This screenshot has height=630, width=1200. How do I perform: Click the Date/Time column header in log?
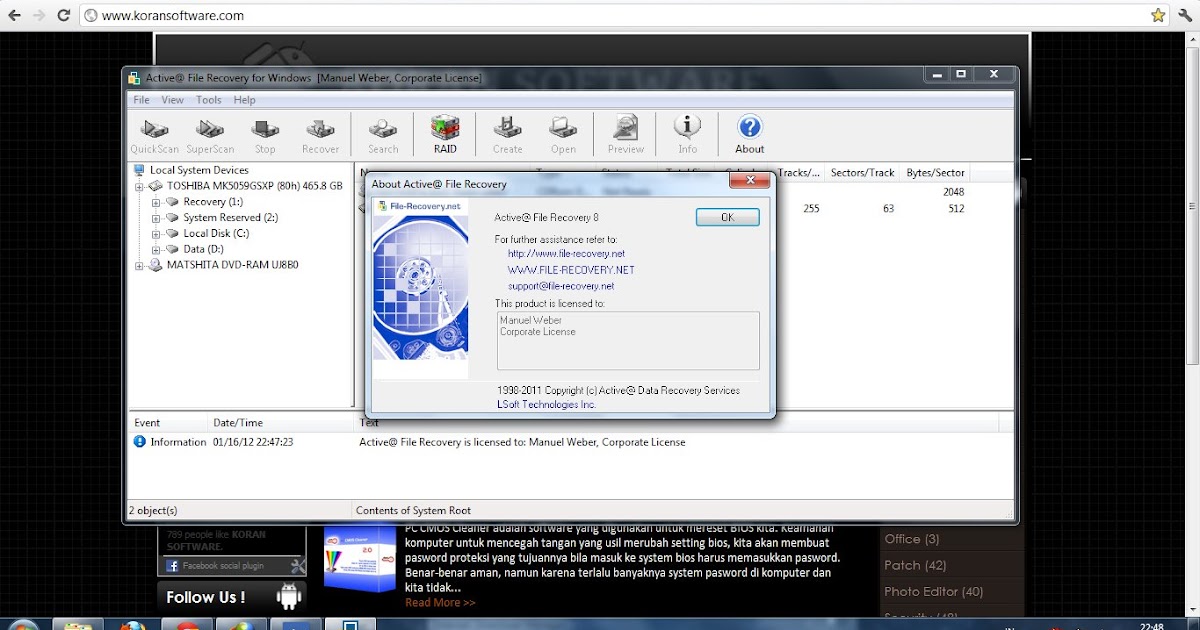tap(281, 423)
